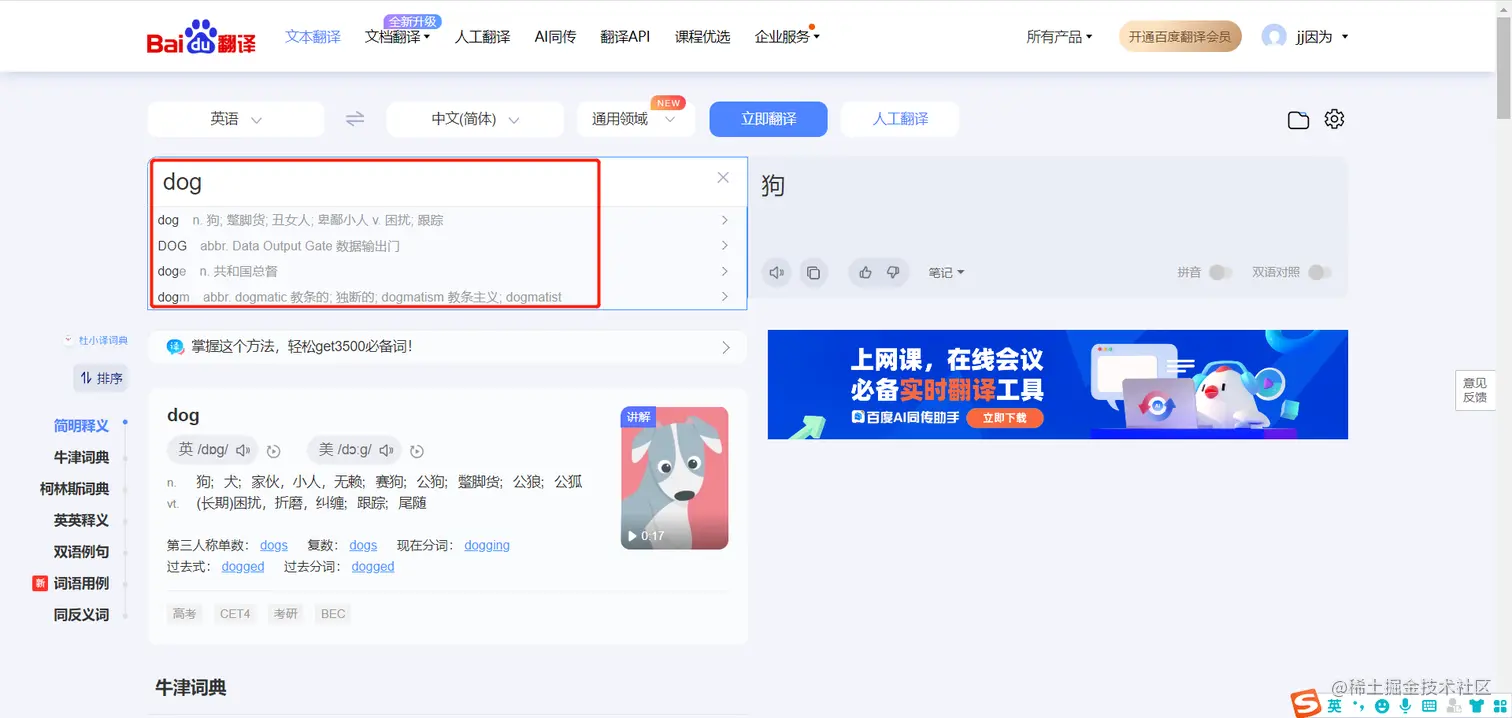Click the 上网课 AI同传助手 banner ad
Screen dimensions: 1512x718
1058,384
